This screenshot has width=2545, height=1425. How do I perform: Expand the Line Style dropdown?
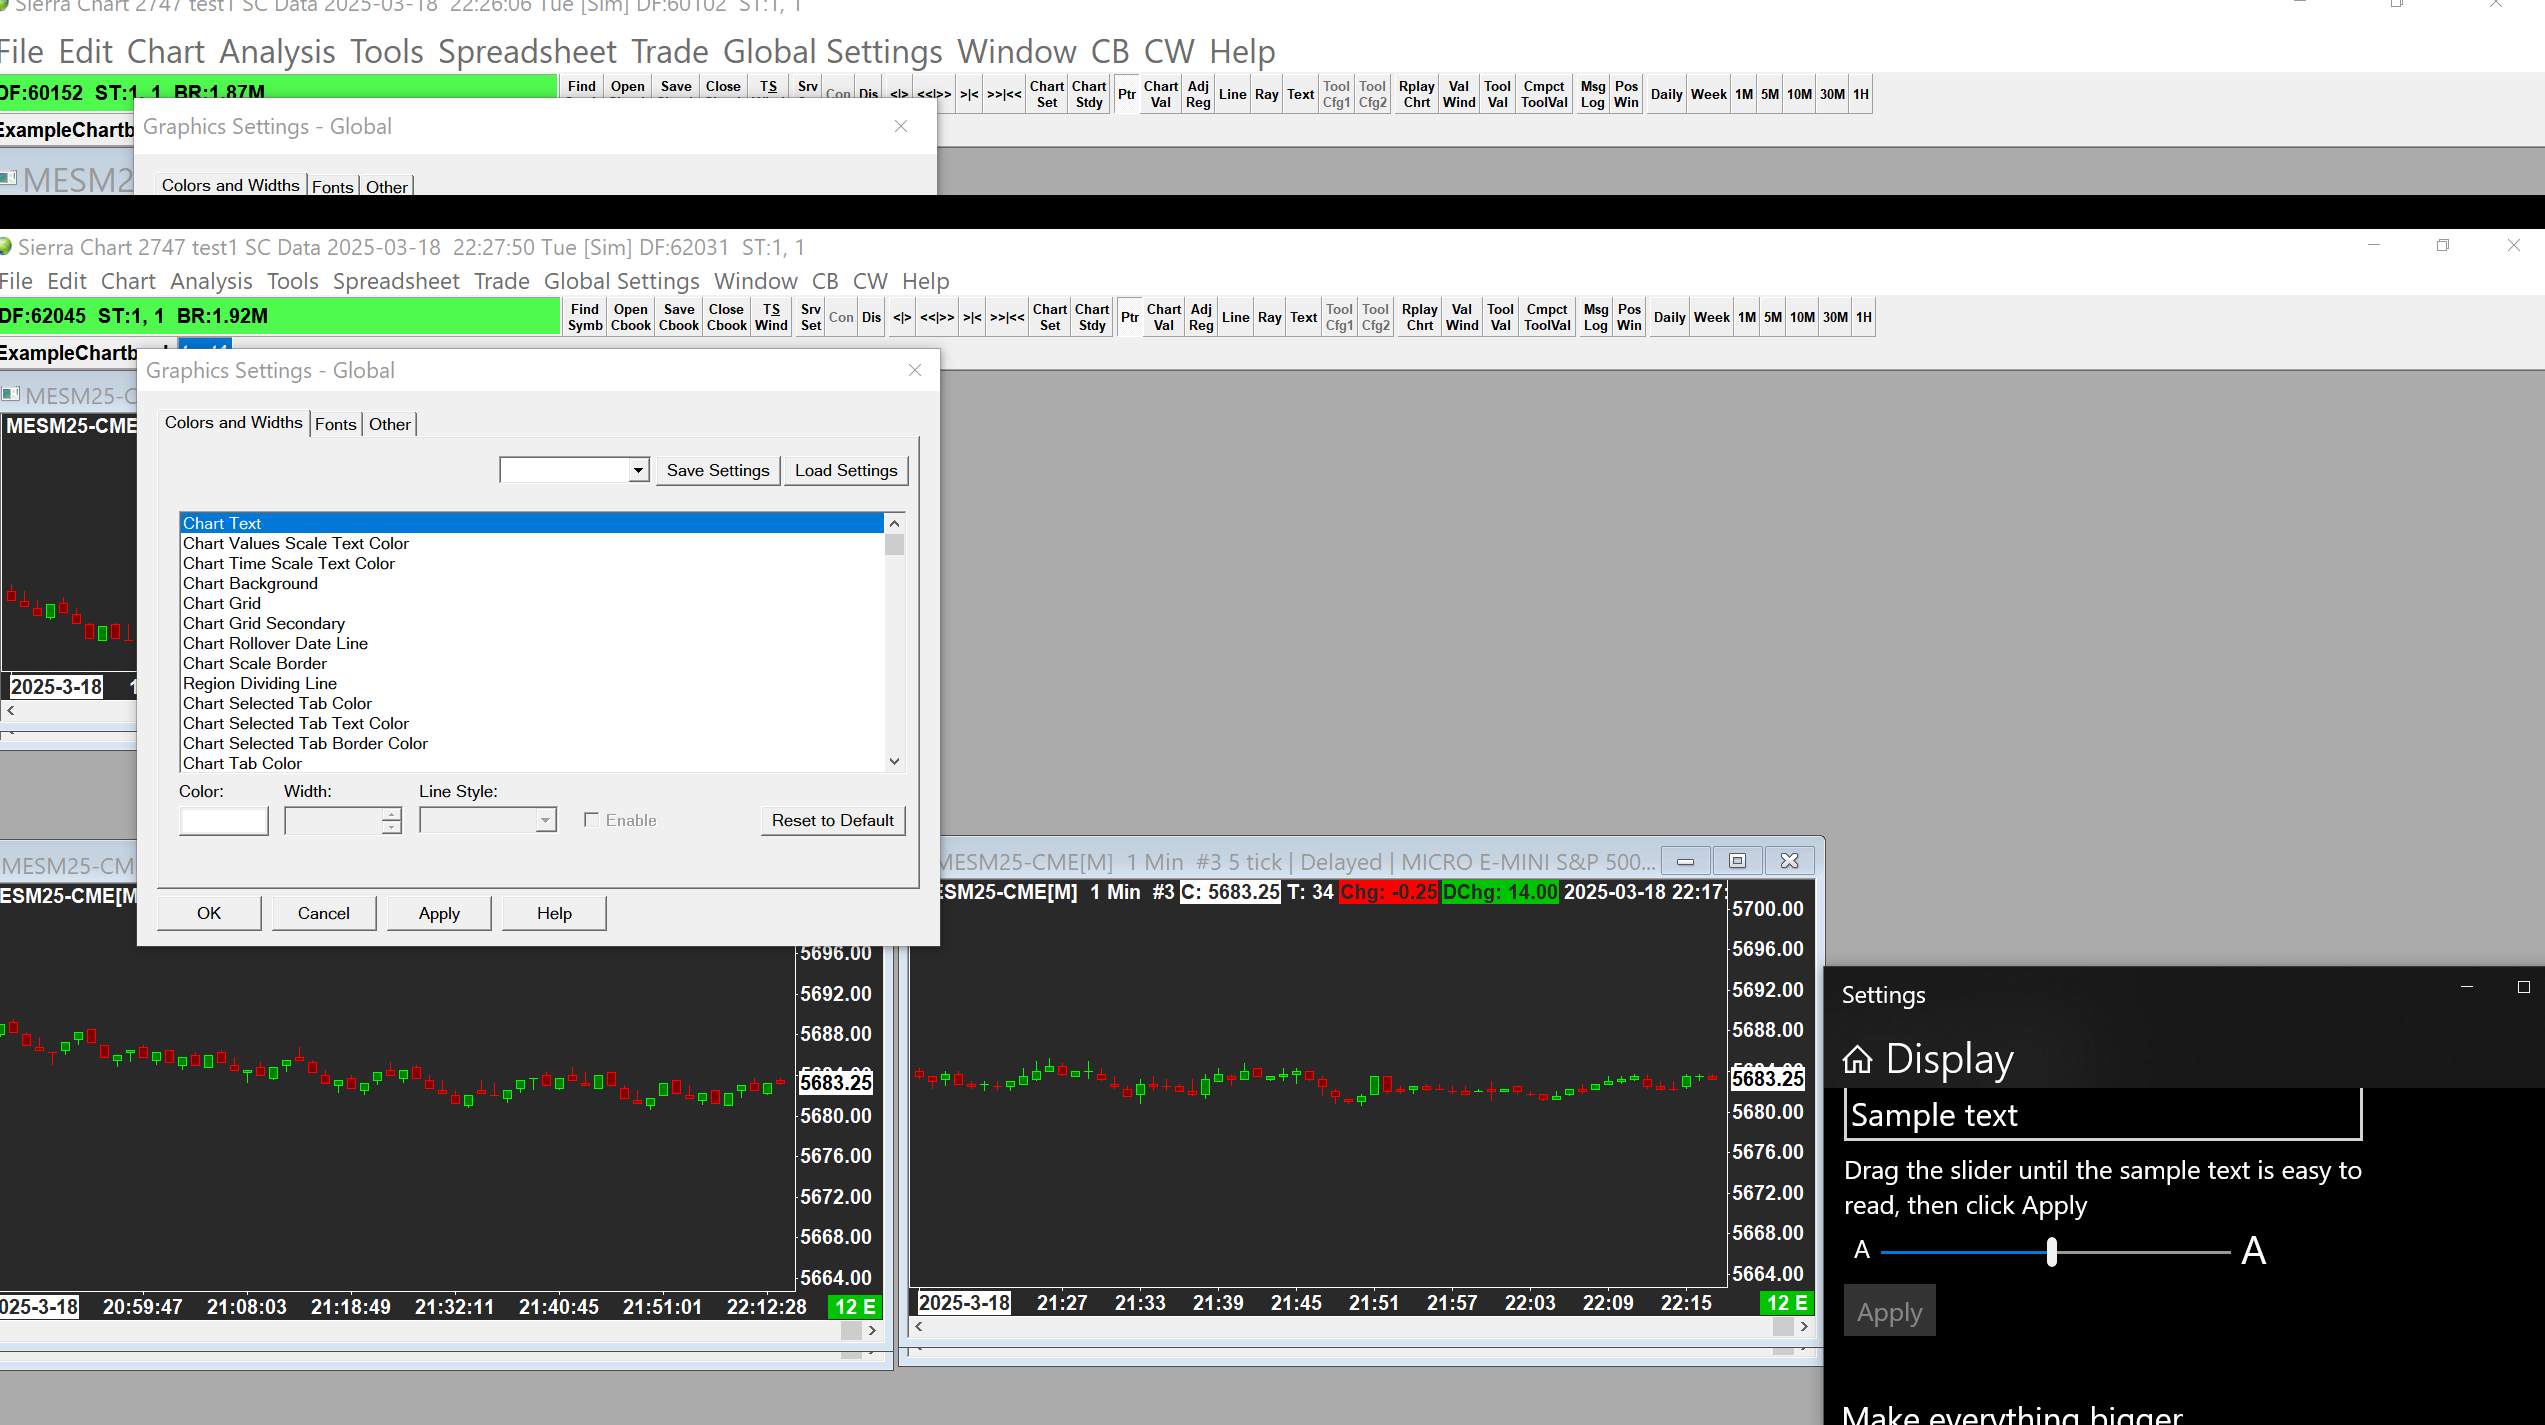(x=545, y=821)
